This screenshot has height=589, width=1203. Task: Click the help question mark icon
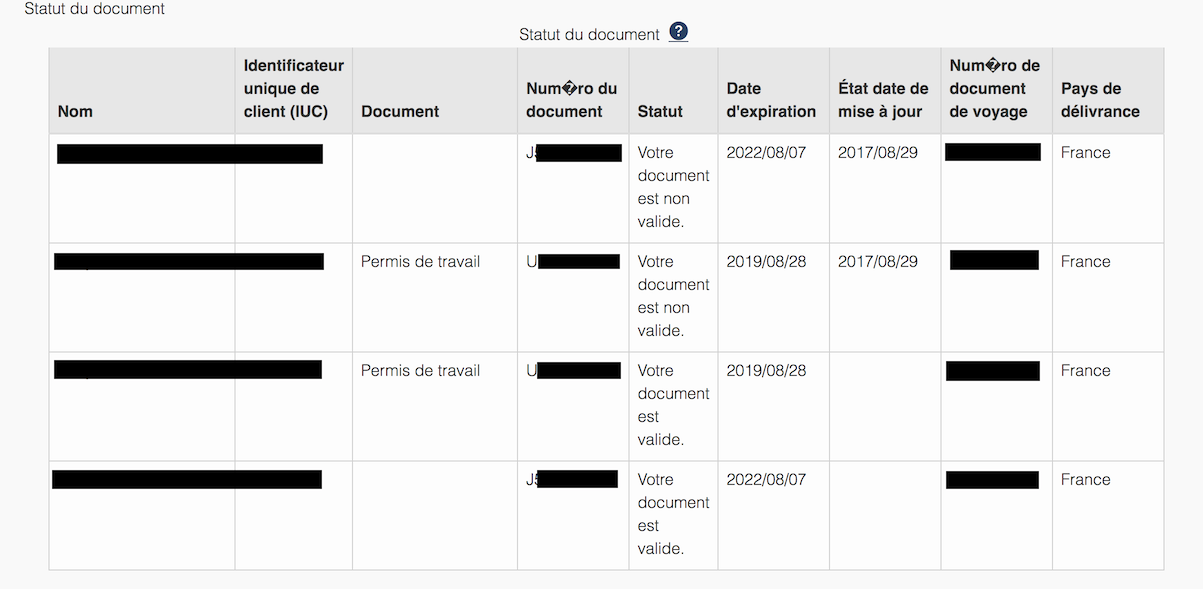click(x=679, y=32)
